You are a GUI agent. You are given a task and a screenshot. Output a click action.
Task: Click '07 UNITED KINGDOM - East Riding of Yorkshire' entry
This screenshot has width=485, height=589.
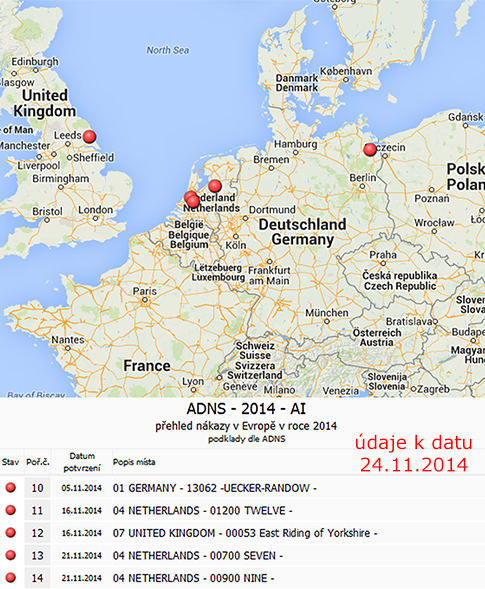tap(245, 533)
